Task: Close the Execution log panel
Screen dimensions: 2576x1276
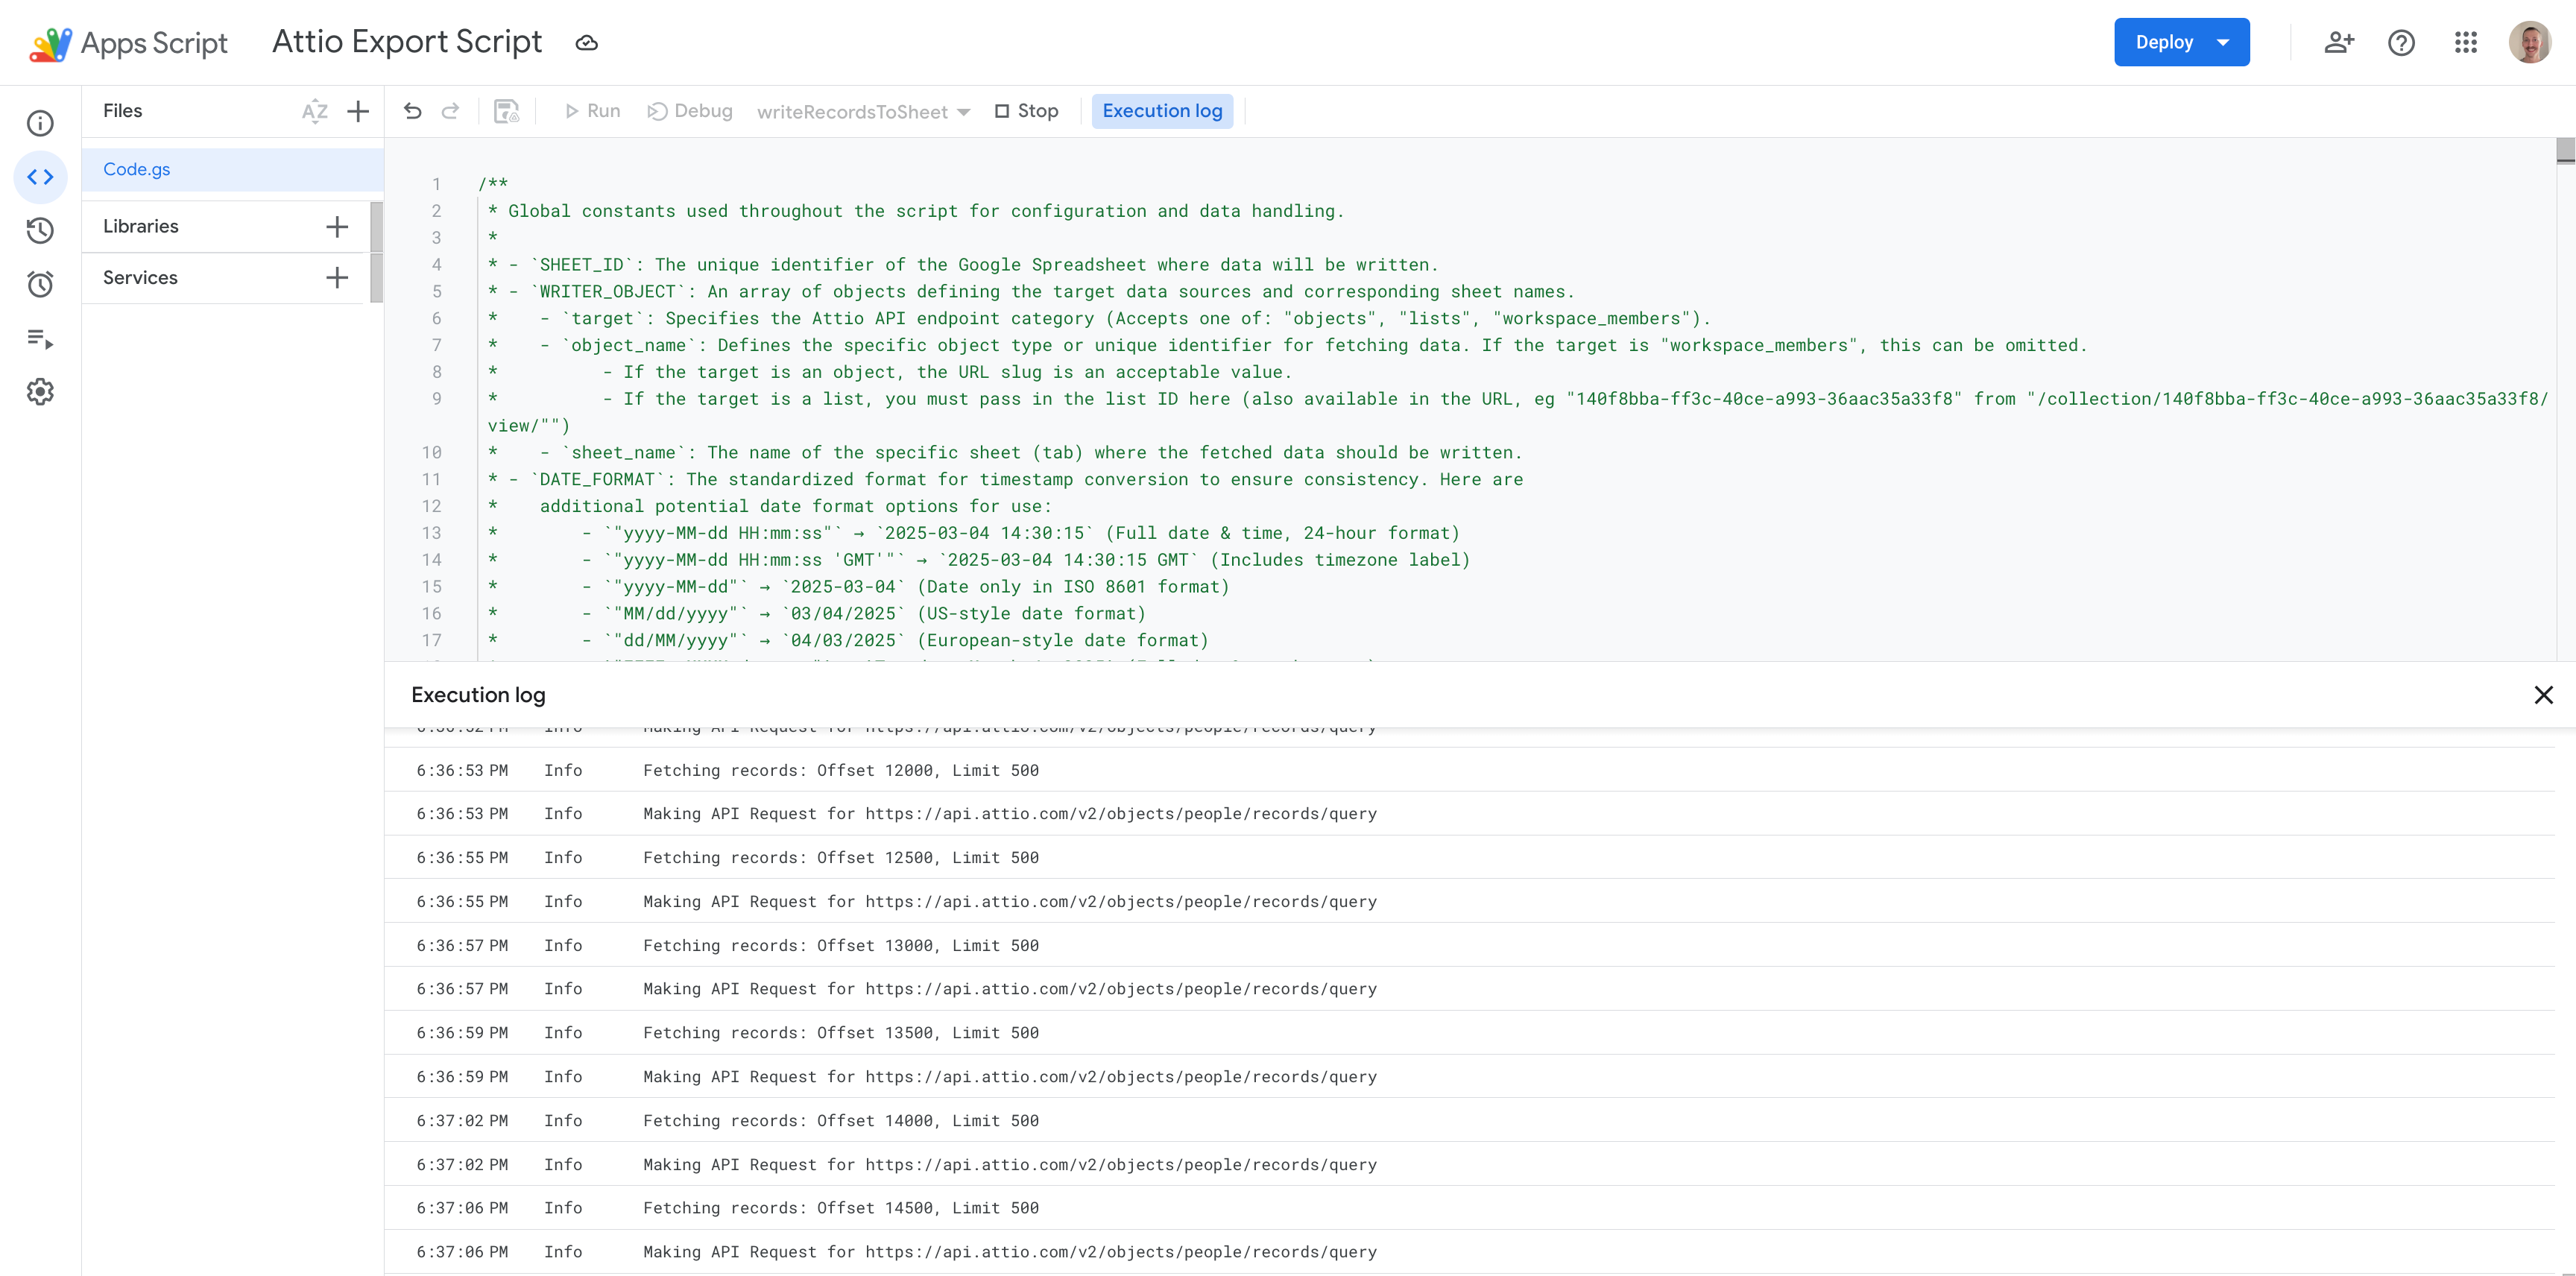Action: coord(2544,695)
